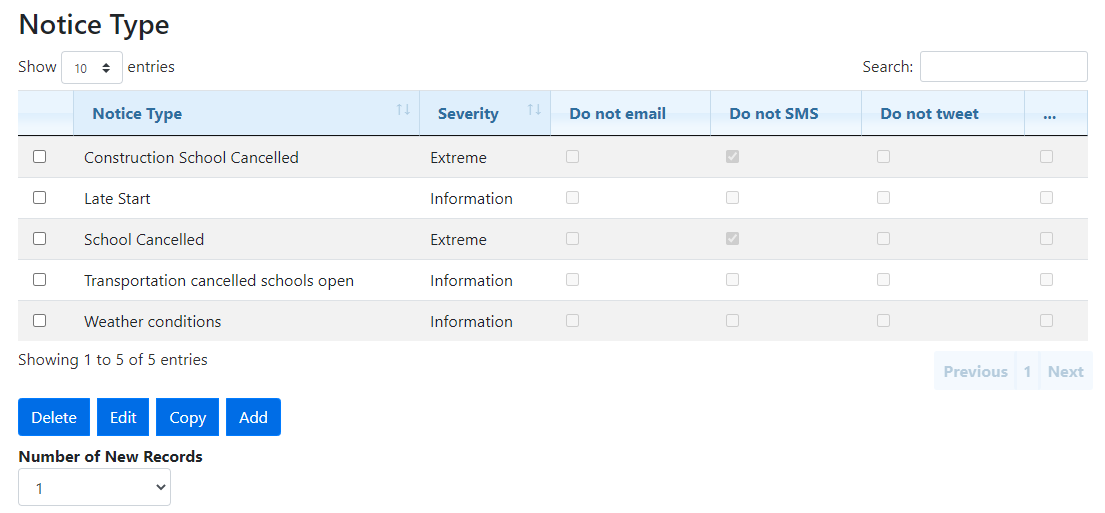Focus the Search input field
The image size is (1105, 513).
click(x=1003, y=67)
